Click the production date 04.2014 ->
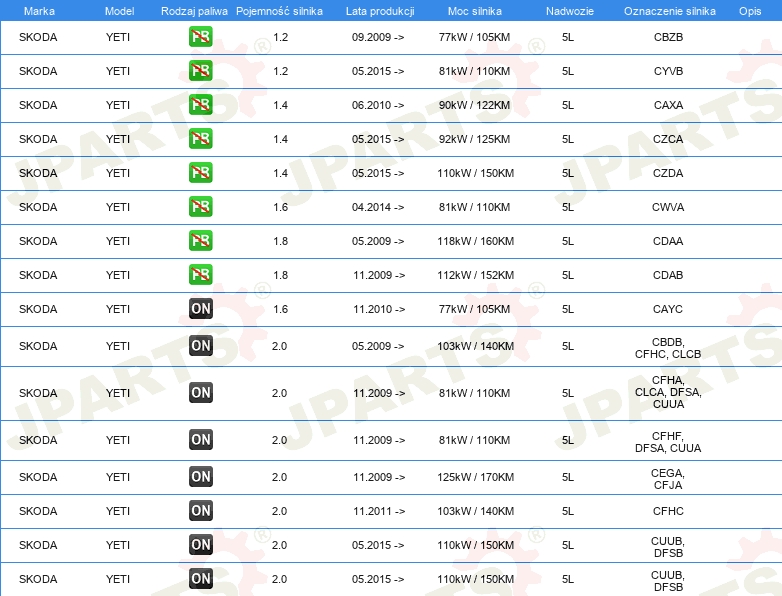Screen dimensions: 782x596 pyautogui.click(x=378, y=206)
